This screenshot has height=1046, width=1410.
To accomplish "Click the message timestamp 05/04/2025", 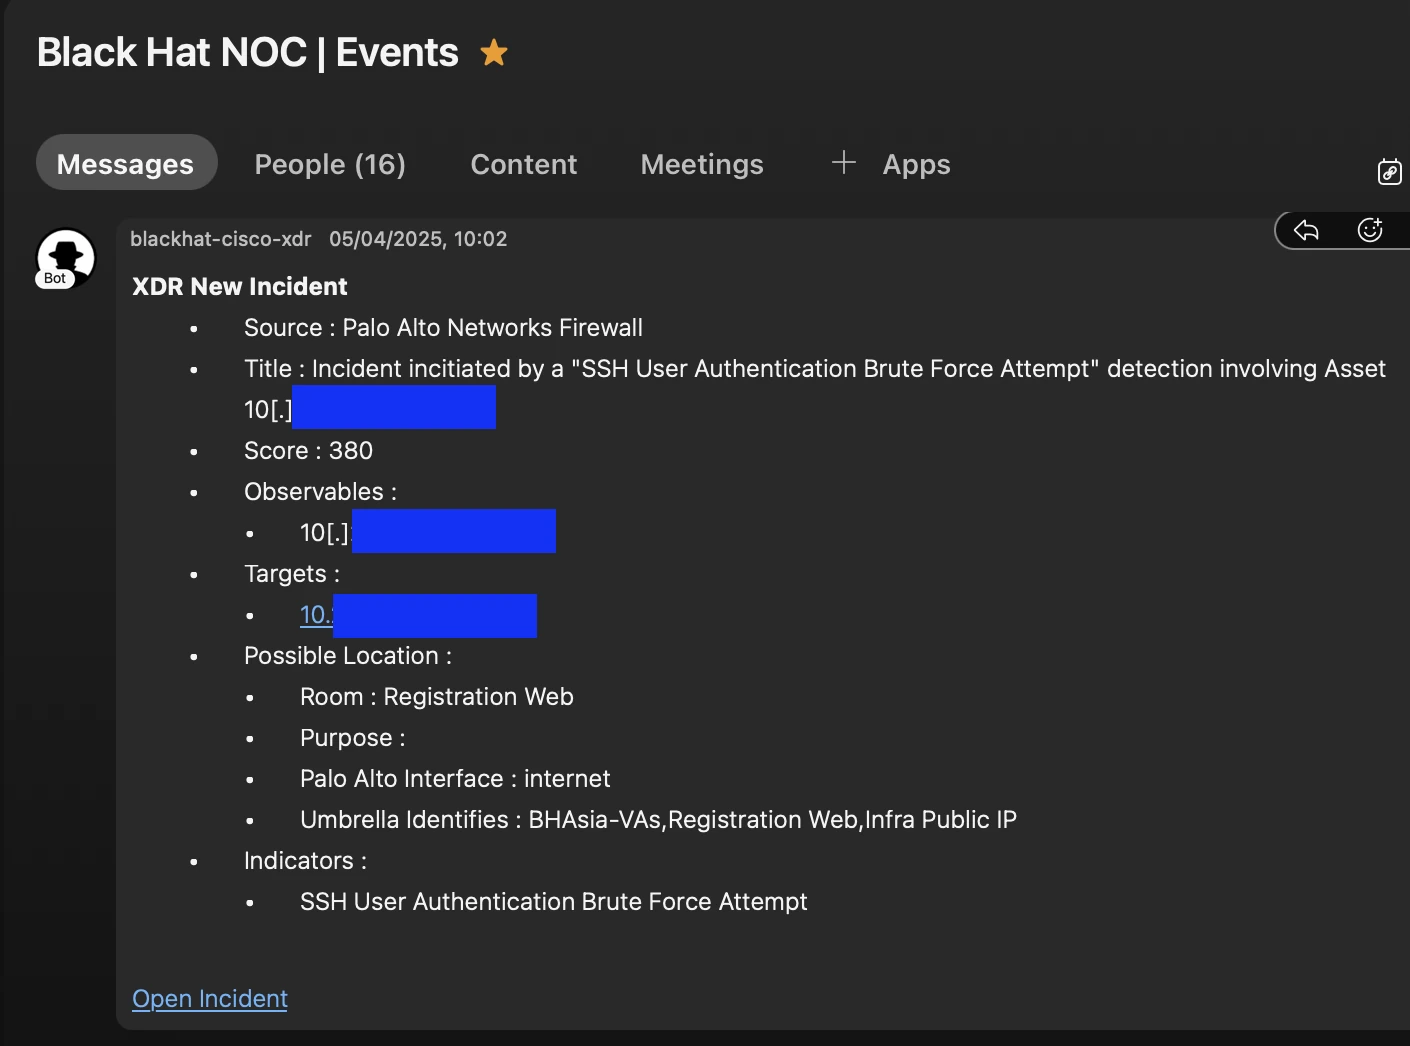I will (418, 239).
